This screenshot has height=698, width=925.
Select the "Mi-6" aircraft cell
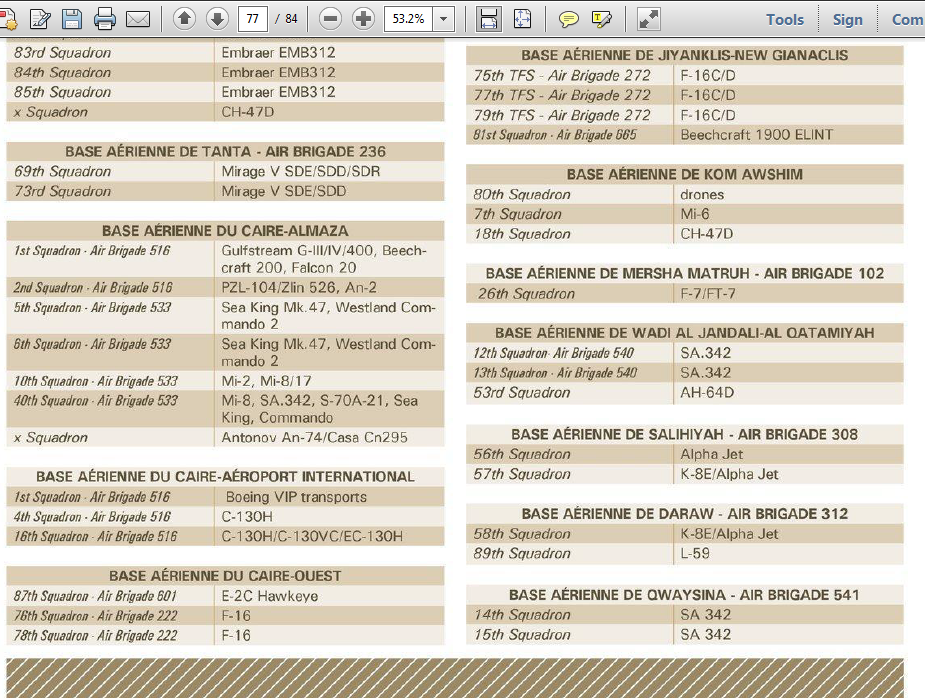click(695, 214)
